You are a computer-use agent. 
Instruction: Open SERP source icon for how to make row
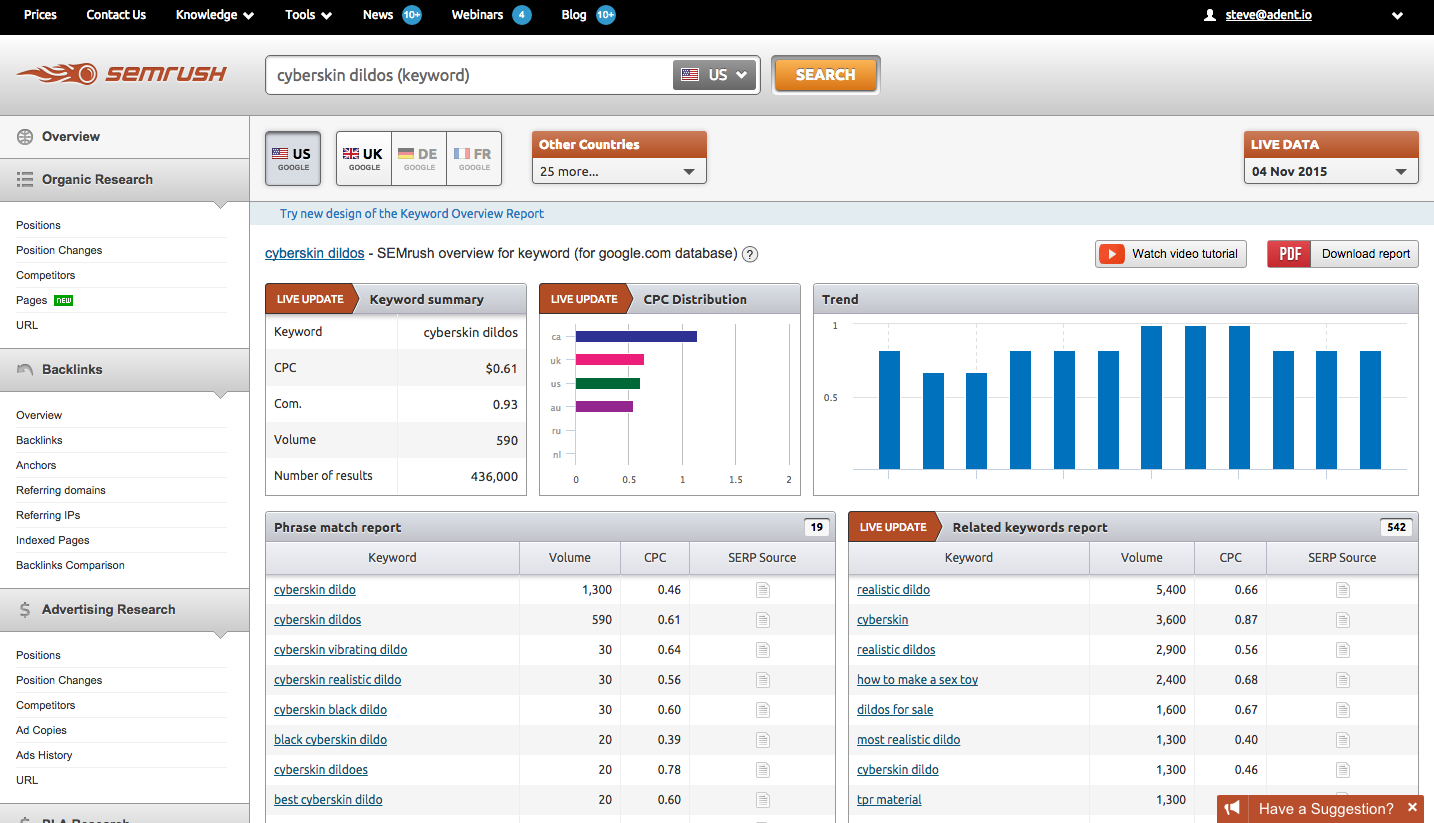click(1343, 680)
